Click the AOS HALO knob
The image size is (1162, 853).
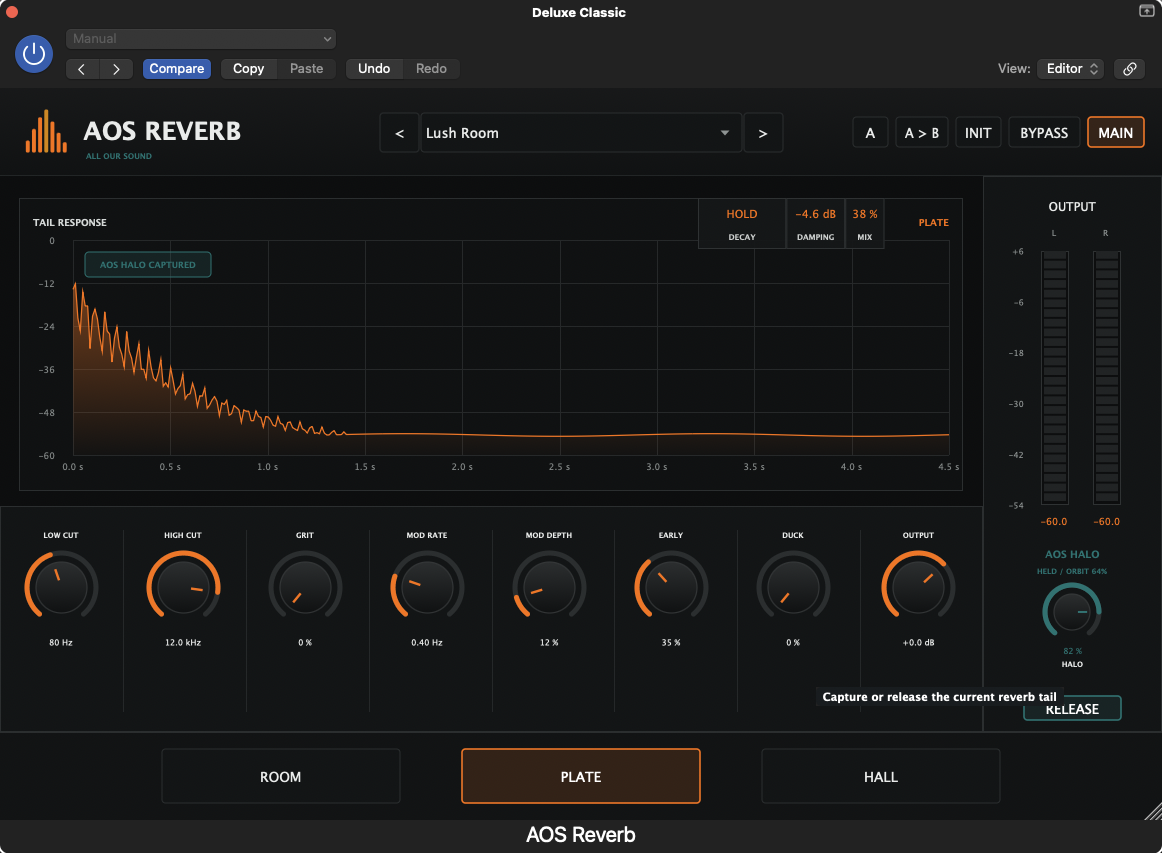[x=1072, y=612]
